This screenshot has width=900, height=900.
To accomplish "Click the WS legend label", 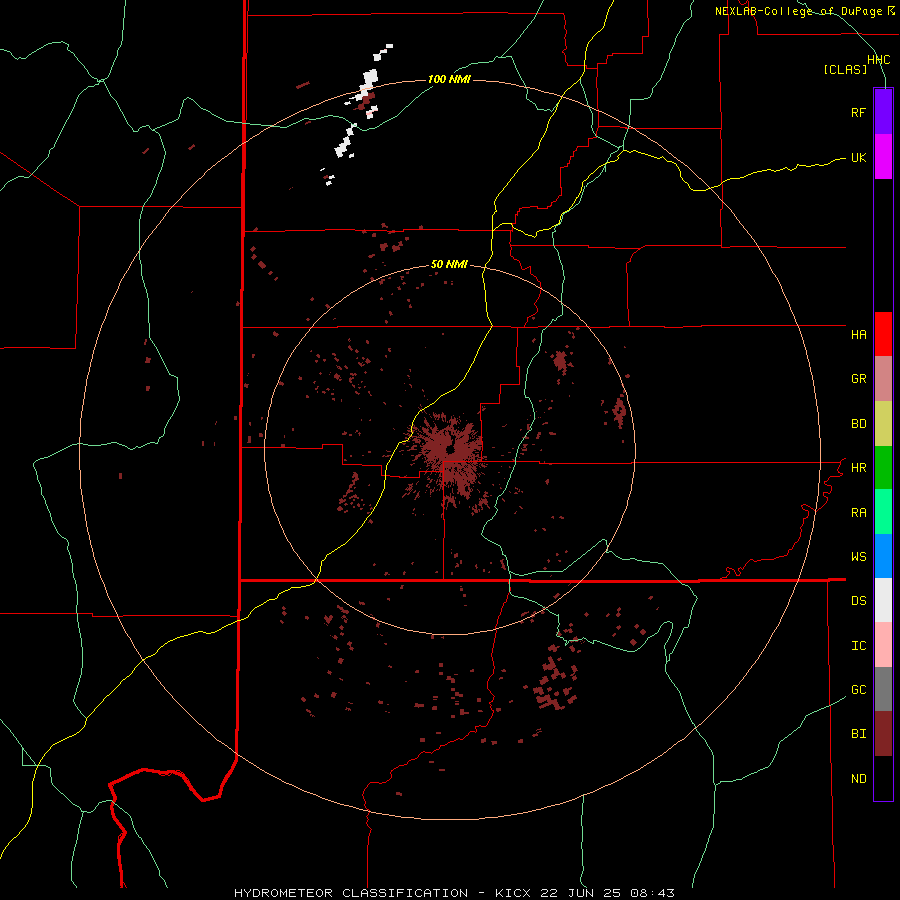I will click(x=858, y=557).
